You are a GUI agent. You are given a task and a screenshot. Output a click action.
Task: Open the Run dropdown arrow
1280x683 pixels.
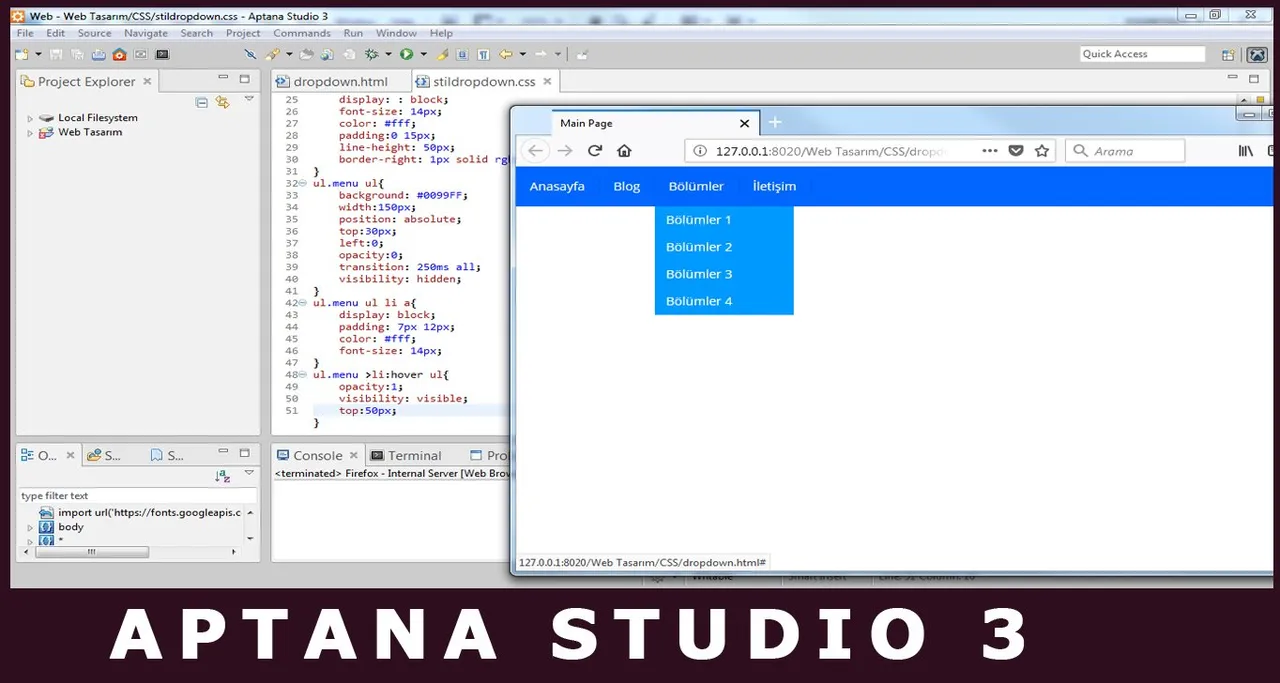423,54
